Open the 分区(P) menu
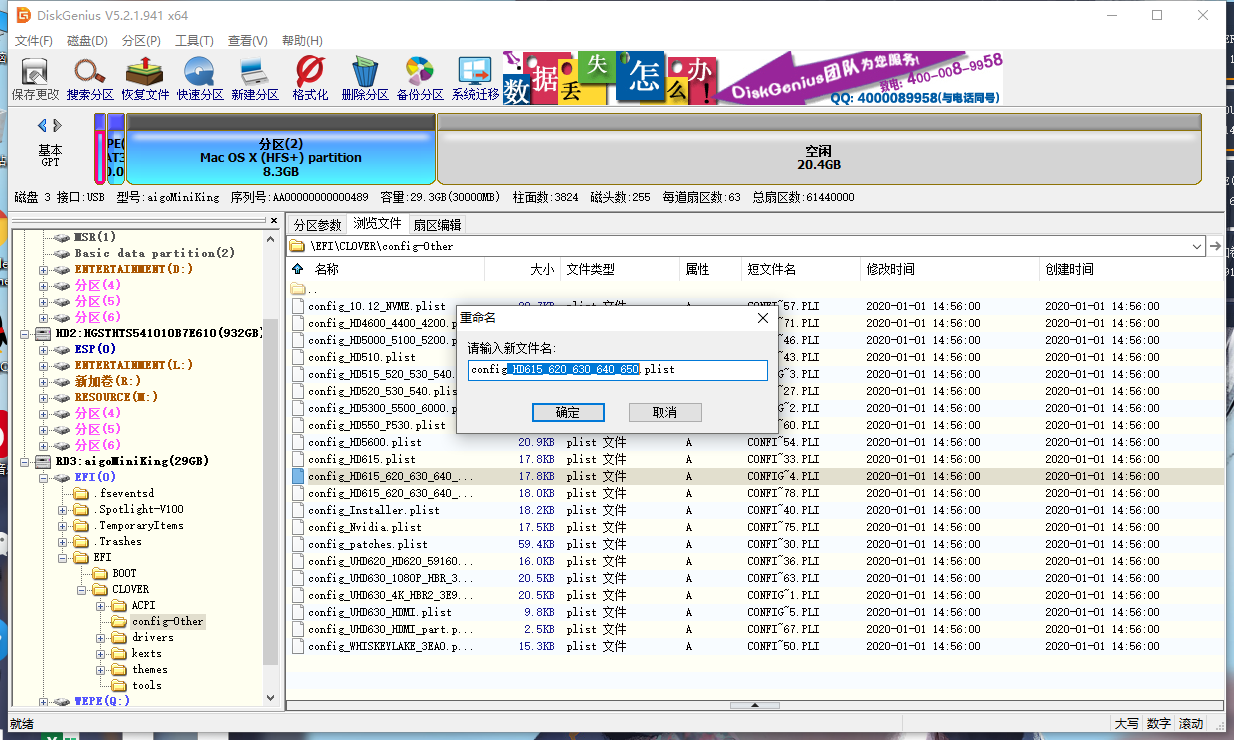The image size is (1234, 740). 141,41
